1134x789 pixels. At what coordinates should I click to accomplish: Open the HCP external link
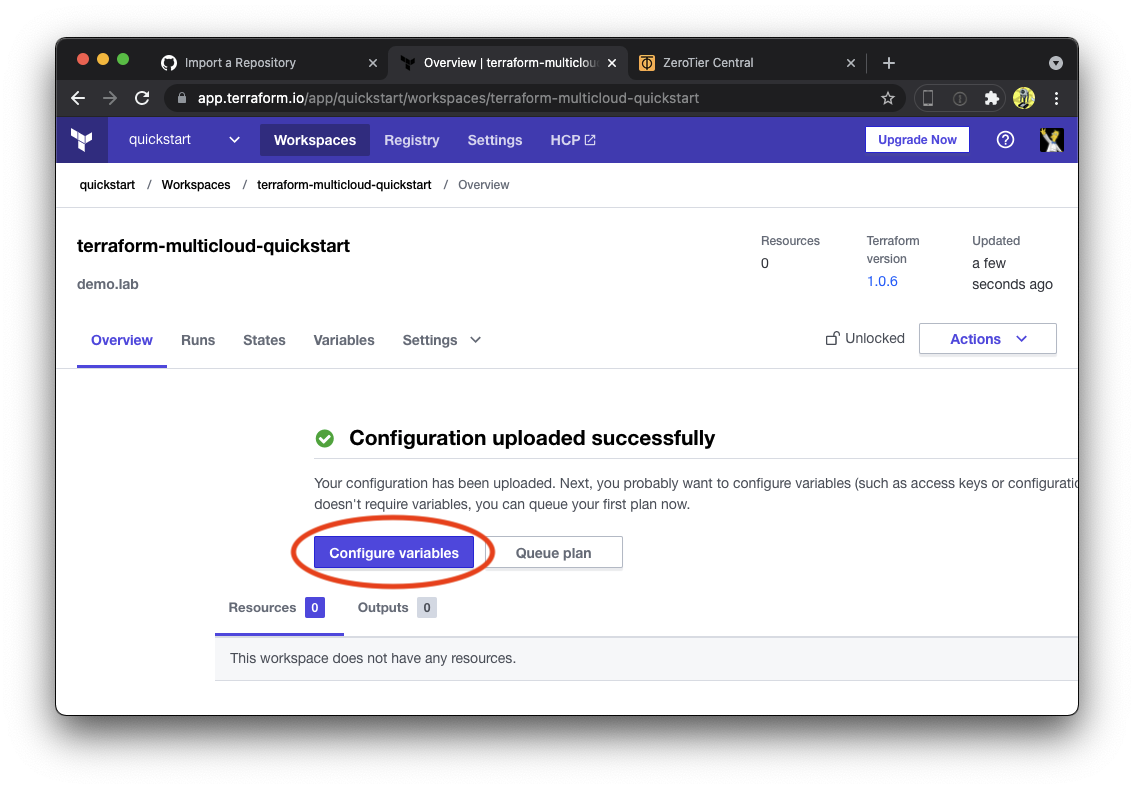[573, 140]
